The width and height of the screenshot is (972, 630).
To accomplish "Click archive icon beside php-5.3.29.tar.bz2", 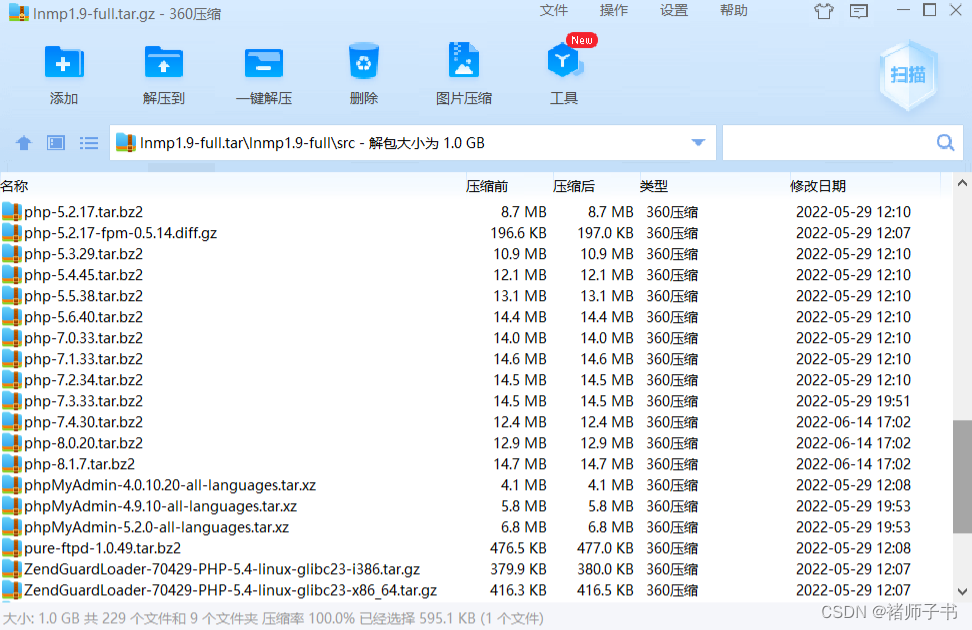I will pyautogui.click(x=11, y=254).
